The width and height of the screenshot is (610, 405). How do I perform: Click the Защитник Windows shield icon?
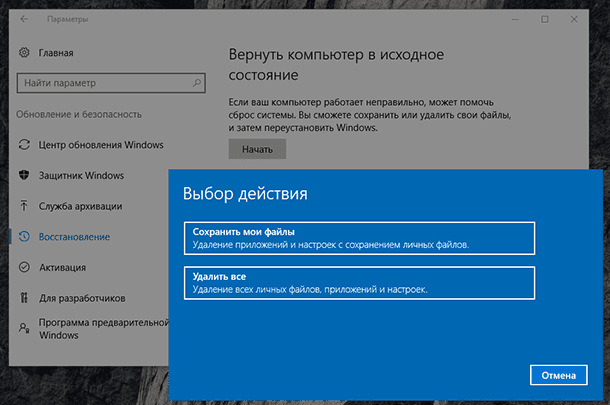[24, 175]
